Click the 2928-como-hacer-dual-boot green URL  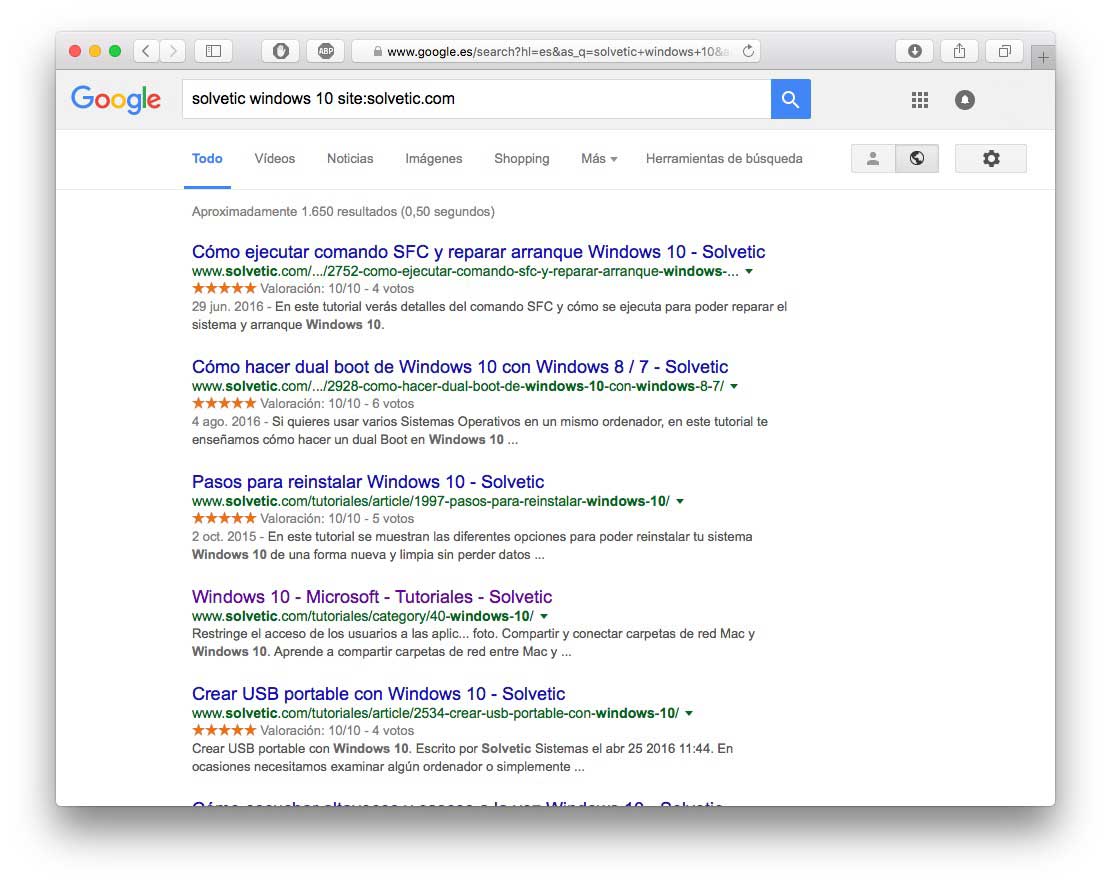(x=458, y=386)
